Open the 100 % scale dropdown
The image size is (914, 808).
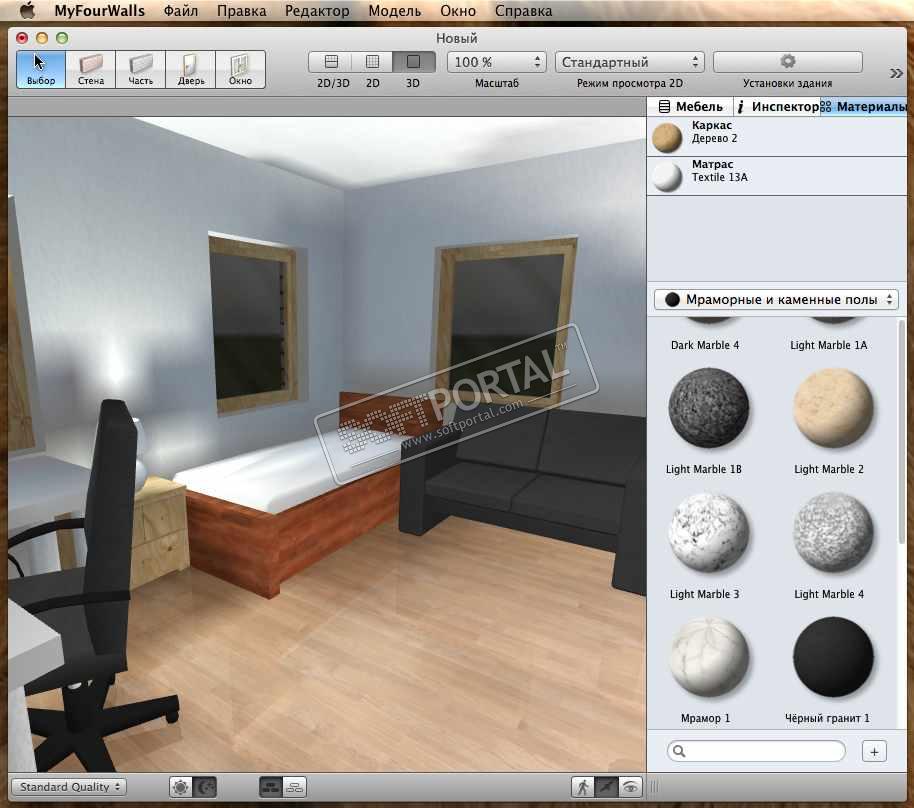pos(497,62)
